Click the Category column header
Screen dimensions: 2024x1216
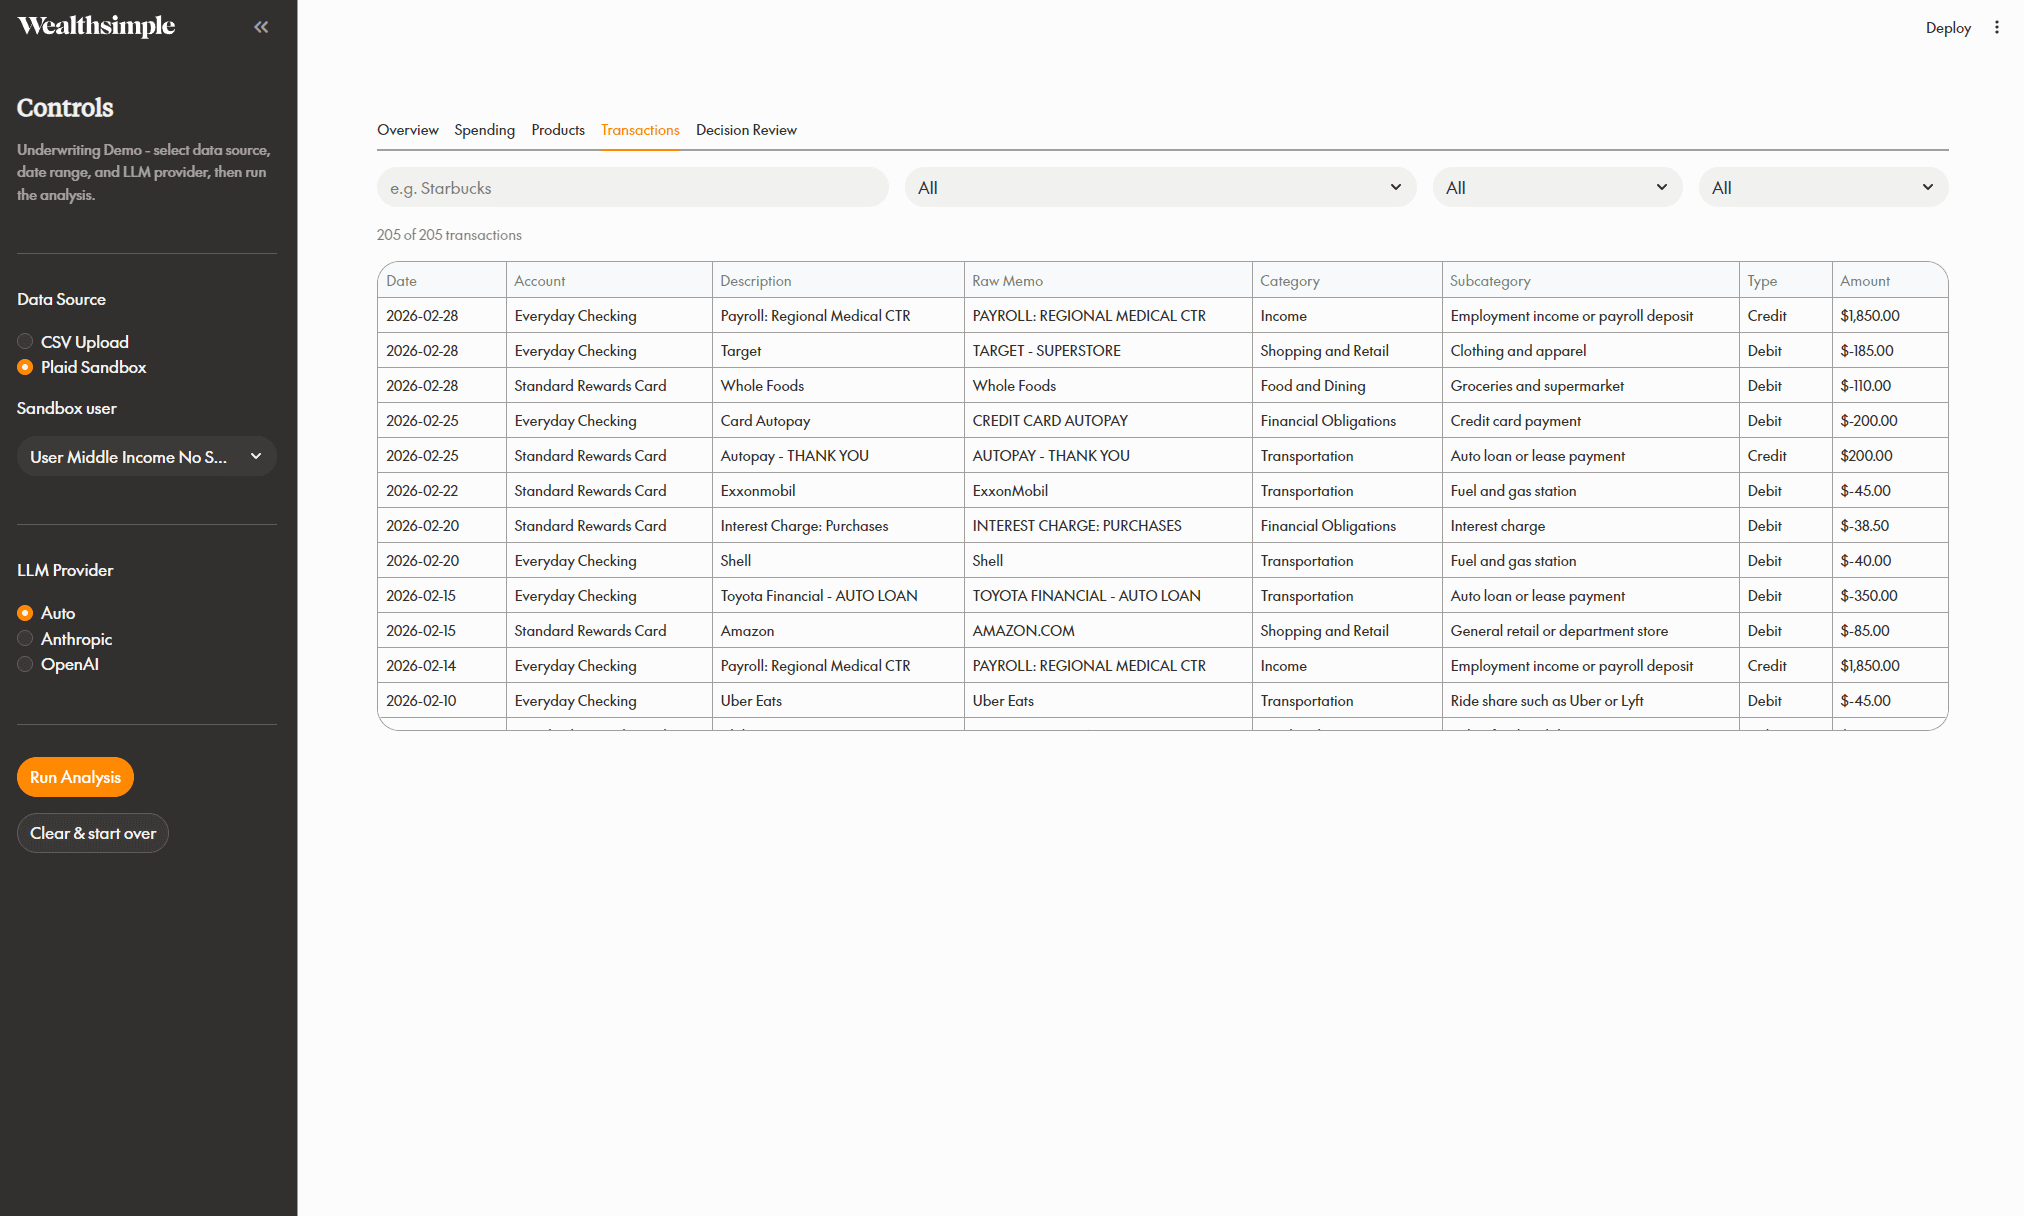[x=1347, y=281]
